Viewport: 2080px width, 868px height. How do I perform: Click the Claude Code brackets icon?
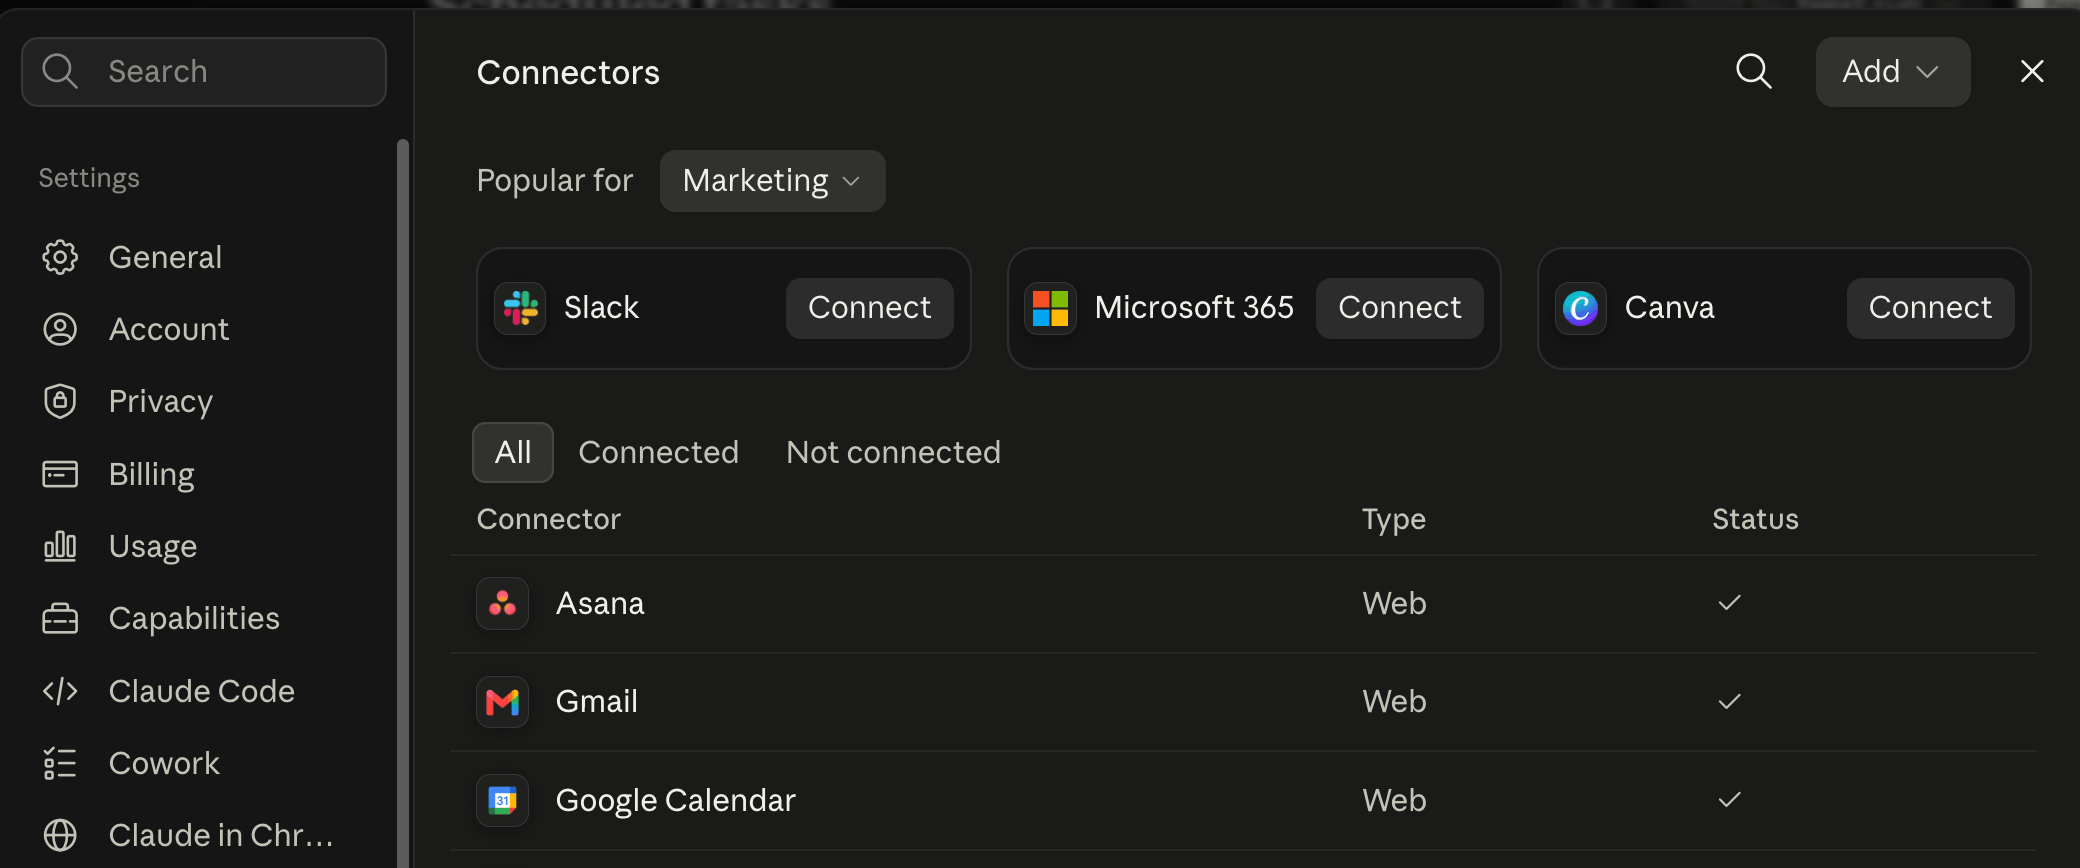(60, 691)
